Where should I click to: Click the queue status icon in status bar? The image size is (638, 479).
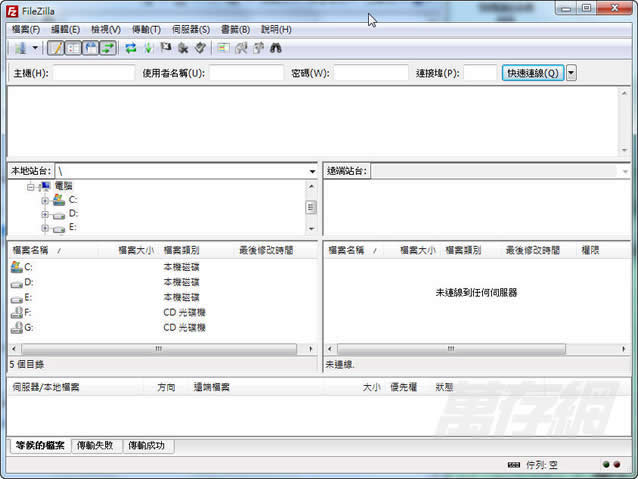point(514,465)
